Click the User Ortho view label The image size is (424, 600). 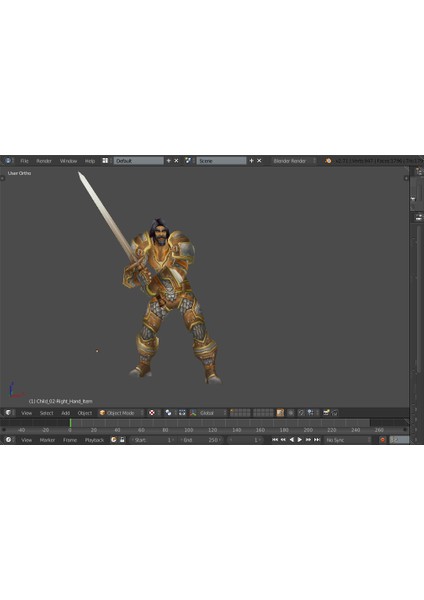tap(20, 173)
